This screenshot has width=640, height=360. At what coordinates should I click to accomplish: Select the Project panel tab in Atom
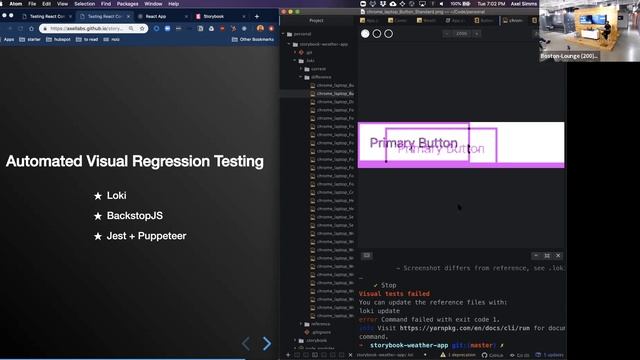coord(316,20)
